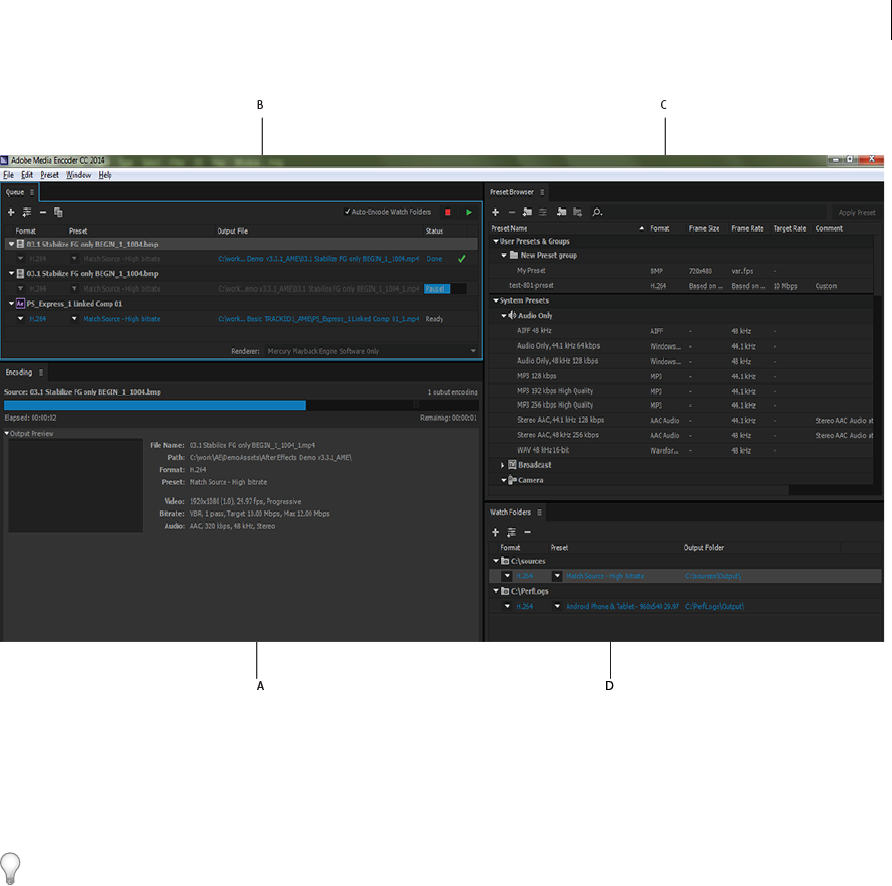Select My Preset row

coord(682,271)
